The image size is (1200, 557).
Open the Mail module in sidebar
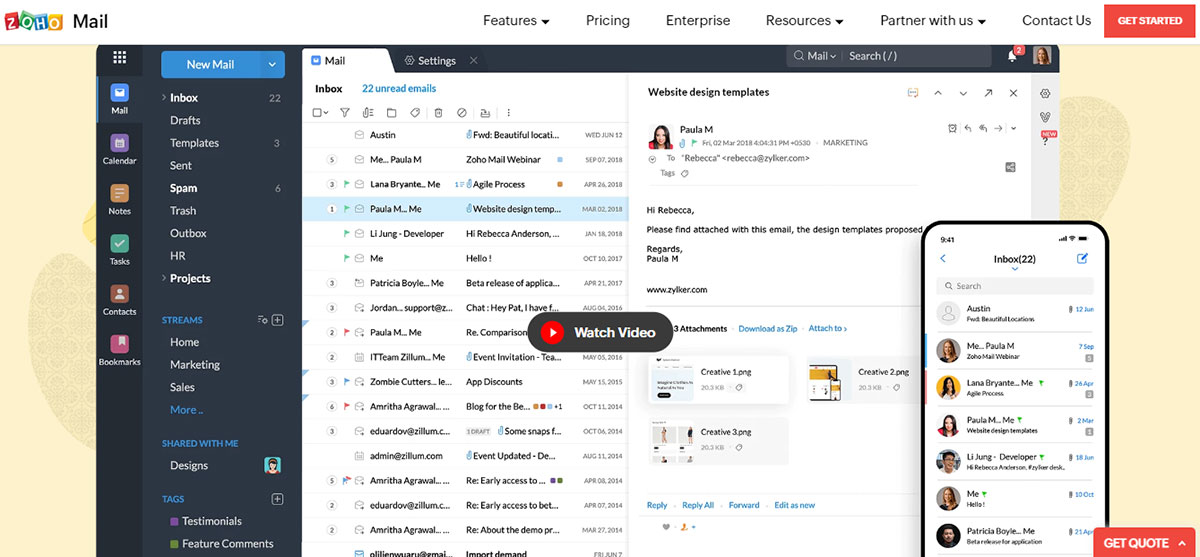click(120, 98)
